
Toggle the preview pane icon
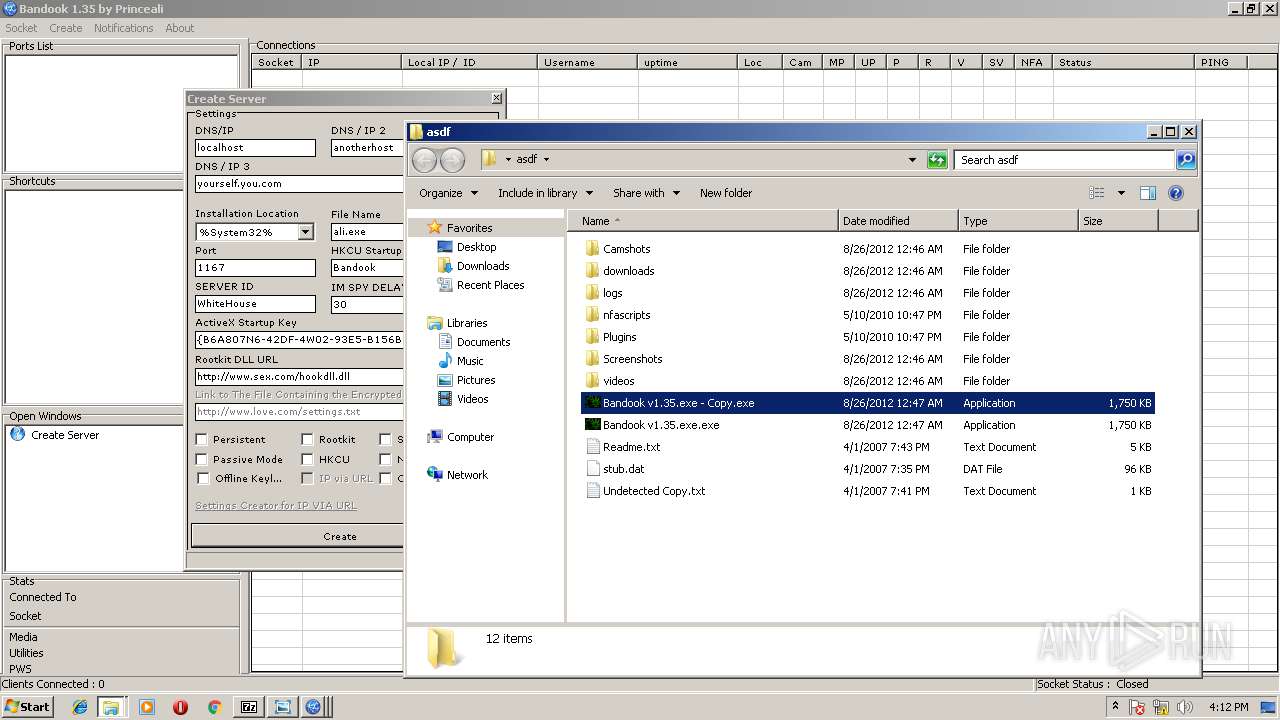pyautogui.click(x=1148, y=193)
